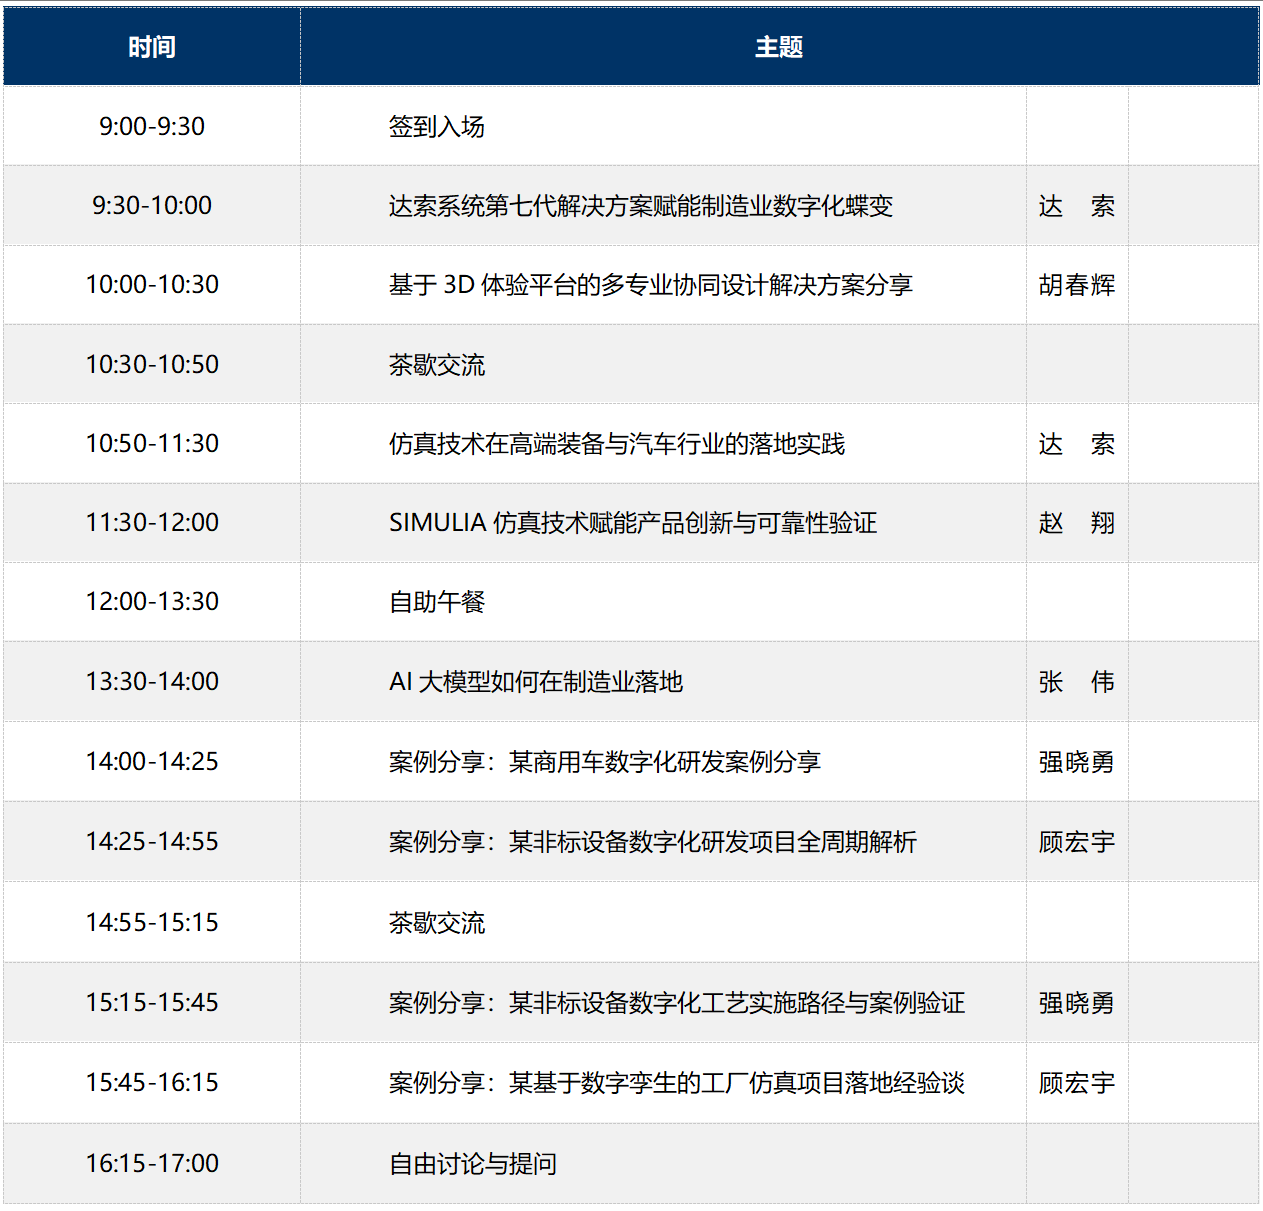Click the 10:30-10:50 time slot
Screen dimensions: 1263x1211
[152, 365]
